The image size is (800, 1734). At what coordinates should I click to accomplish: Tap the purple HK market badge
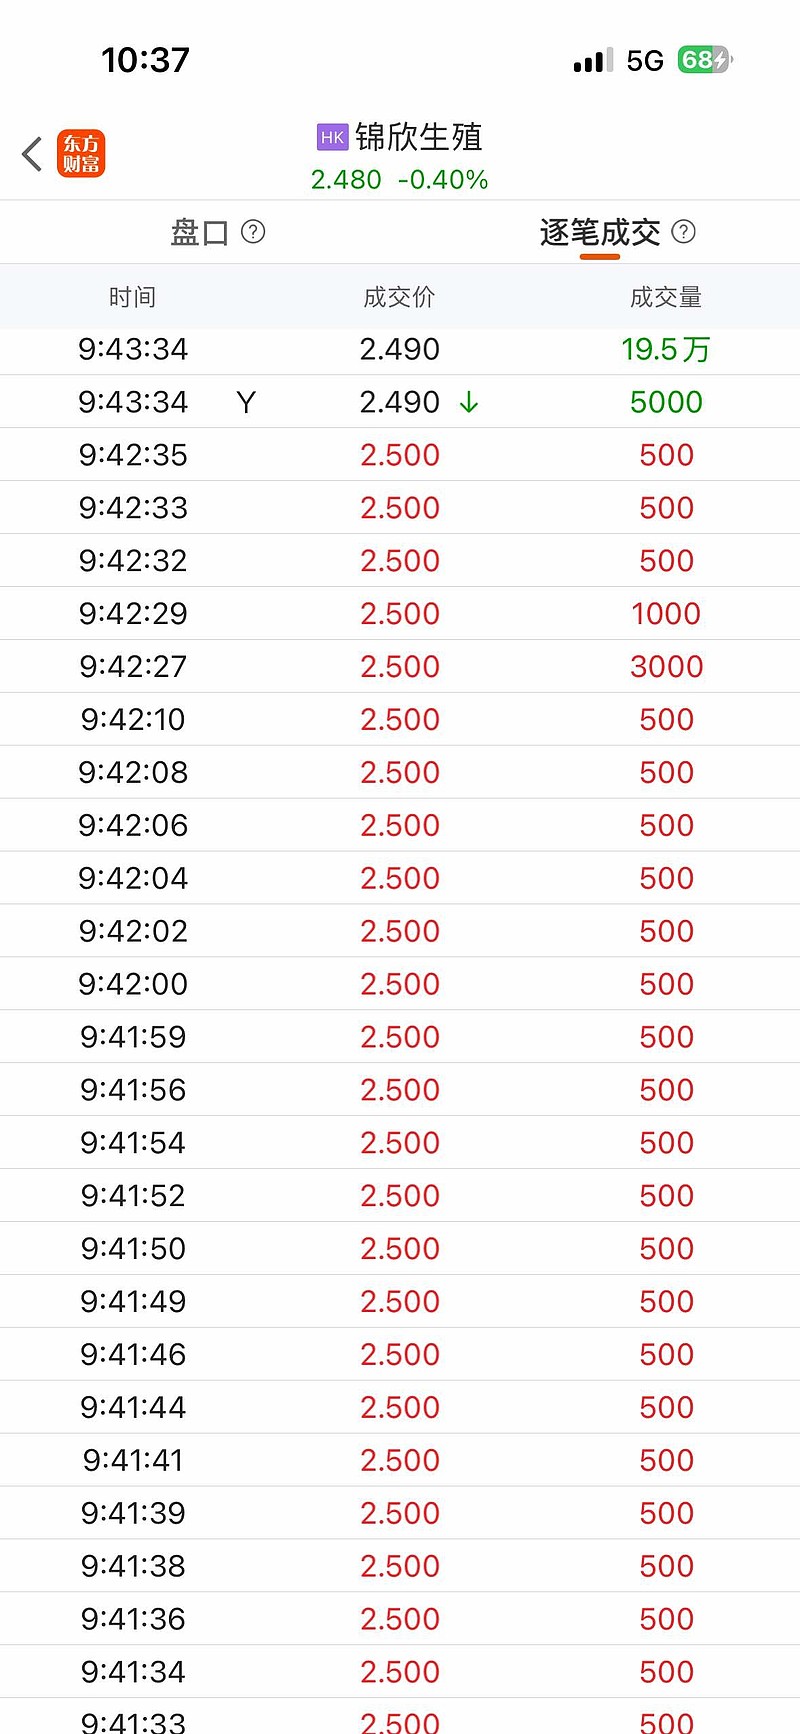click(x=332, y=137)
